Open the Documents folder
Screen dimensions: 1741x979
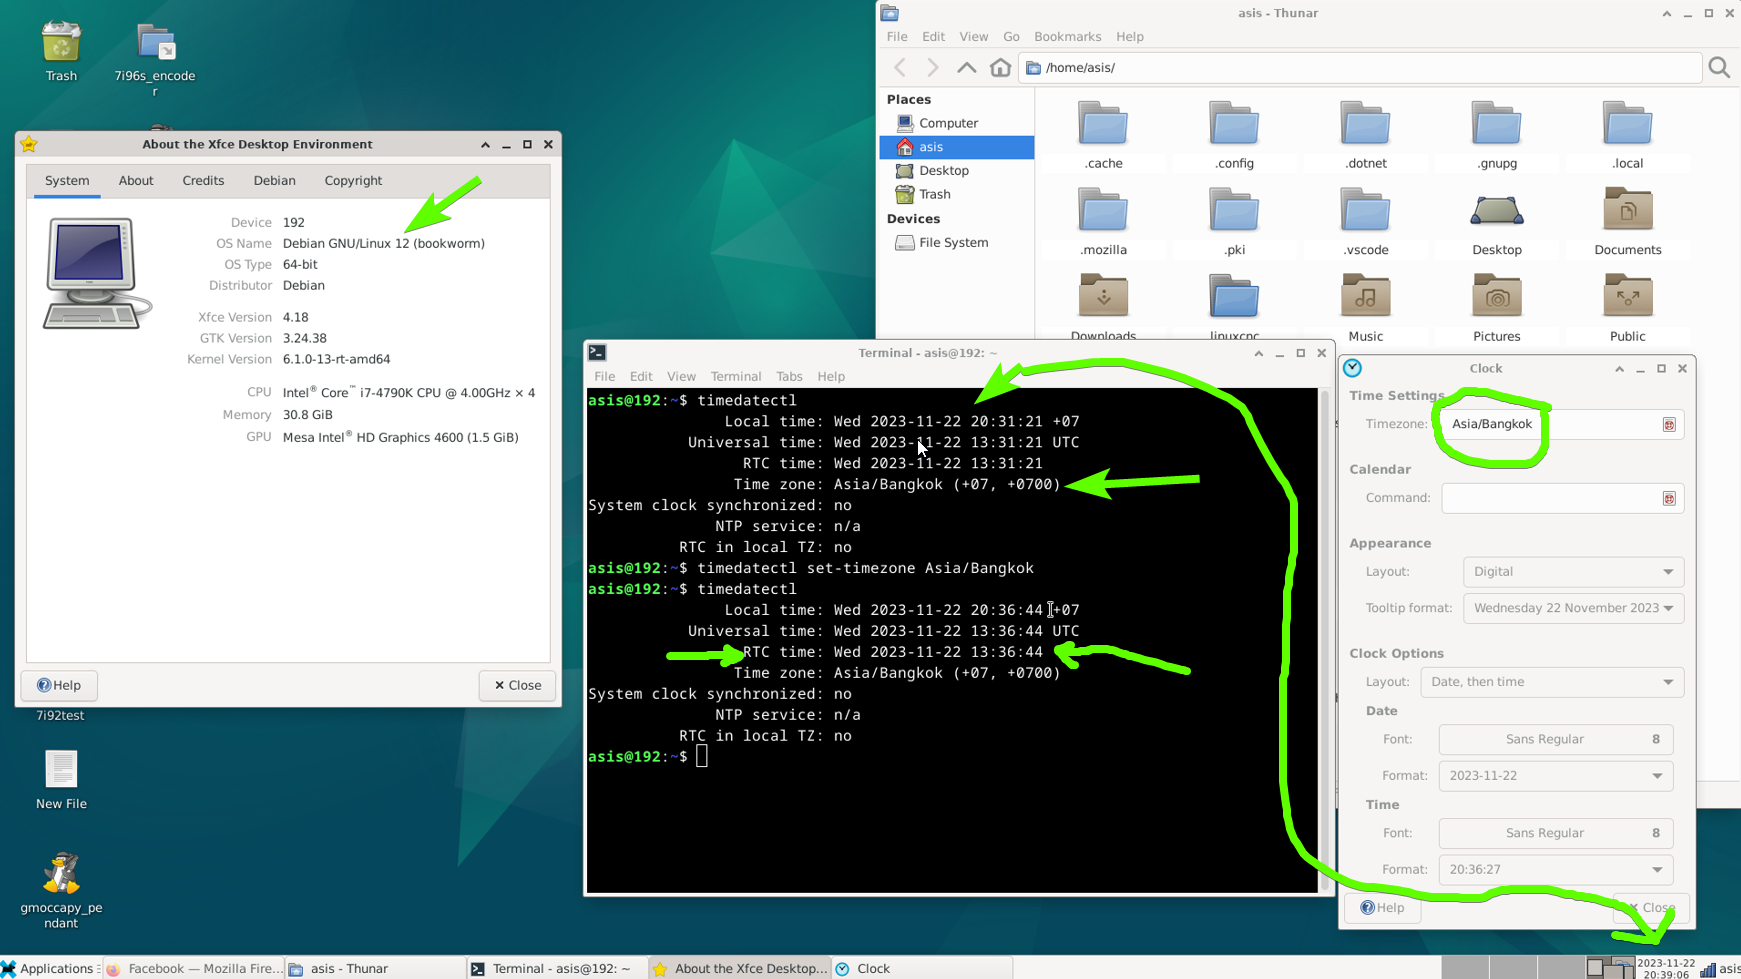click(x=1628, y=222)
